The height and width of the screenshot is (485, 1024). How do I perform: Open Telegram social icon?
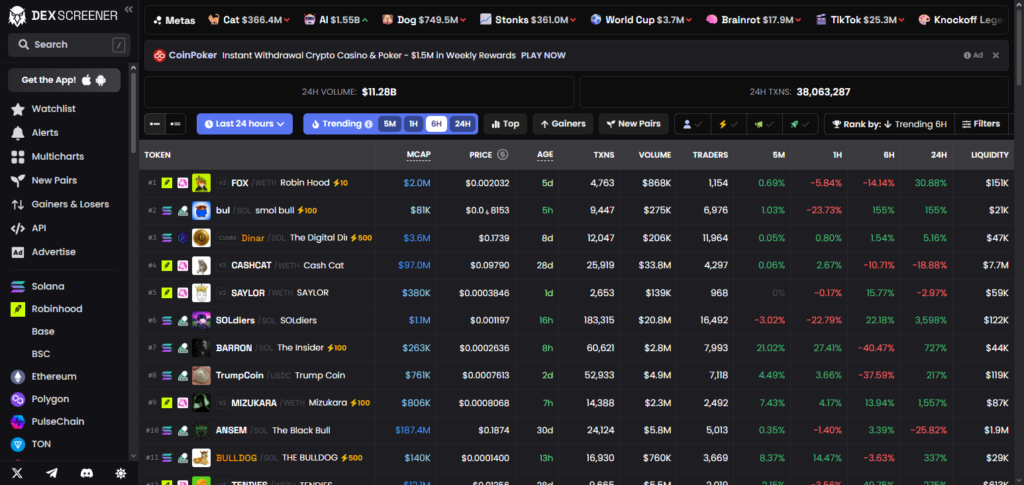coord(52,473)
